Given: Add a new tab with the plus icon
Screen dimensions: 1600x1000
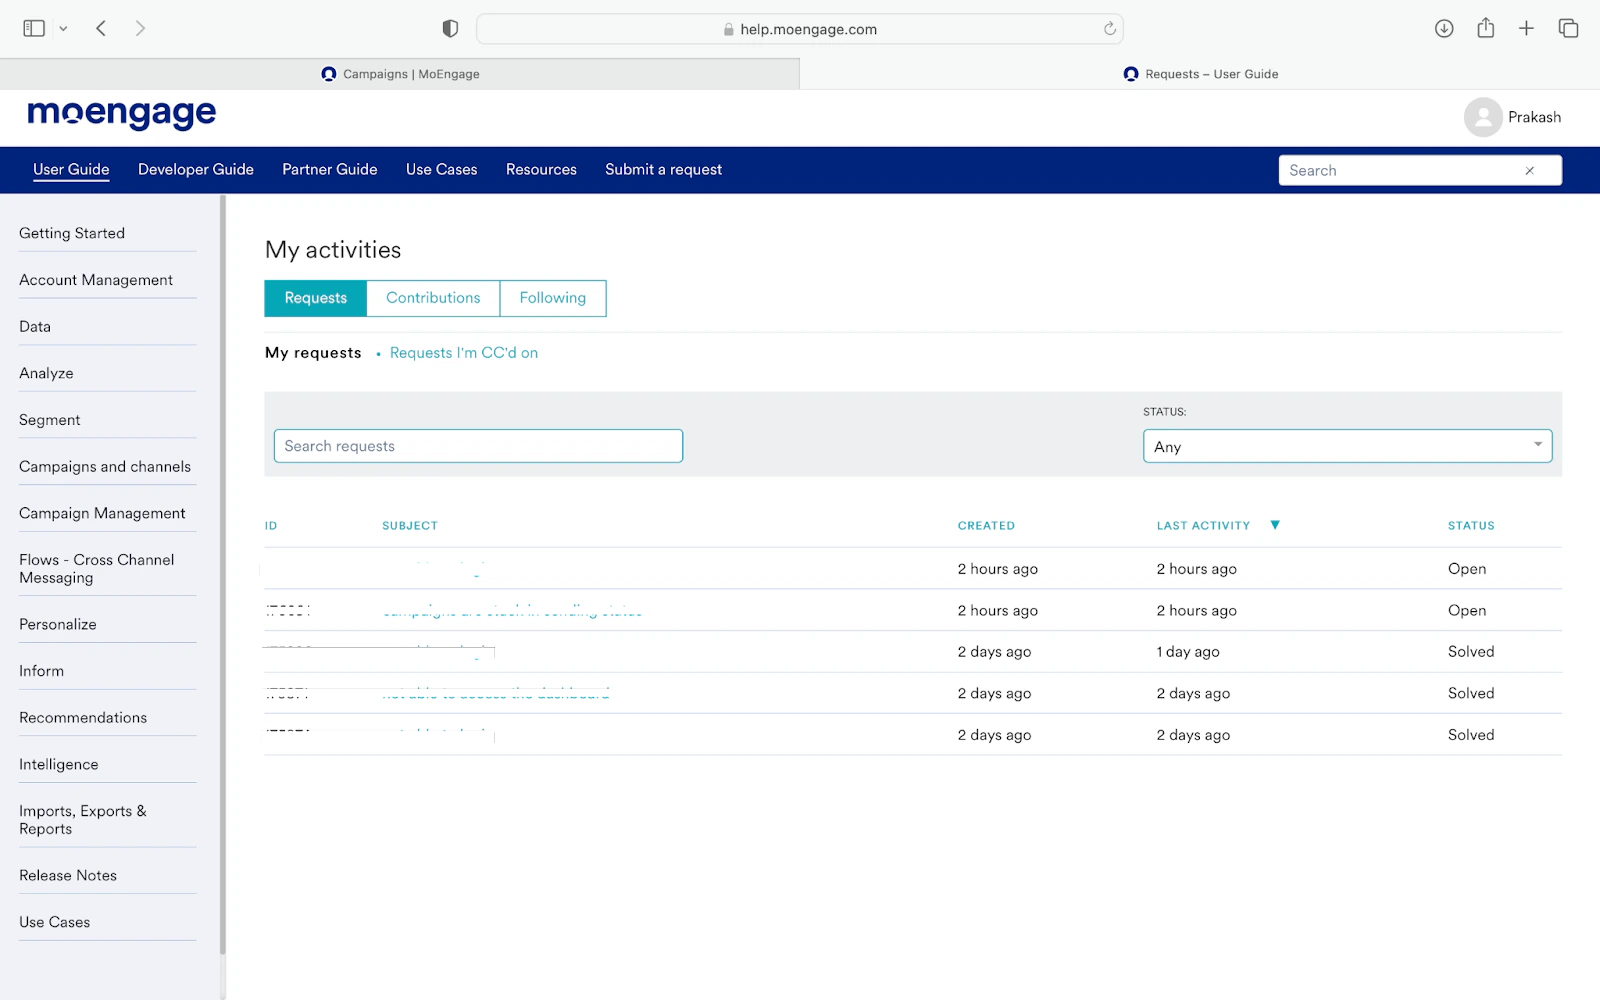Looking at the screenshot, I should point(1526,29).
